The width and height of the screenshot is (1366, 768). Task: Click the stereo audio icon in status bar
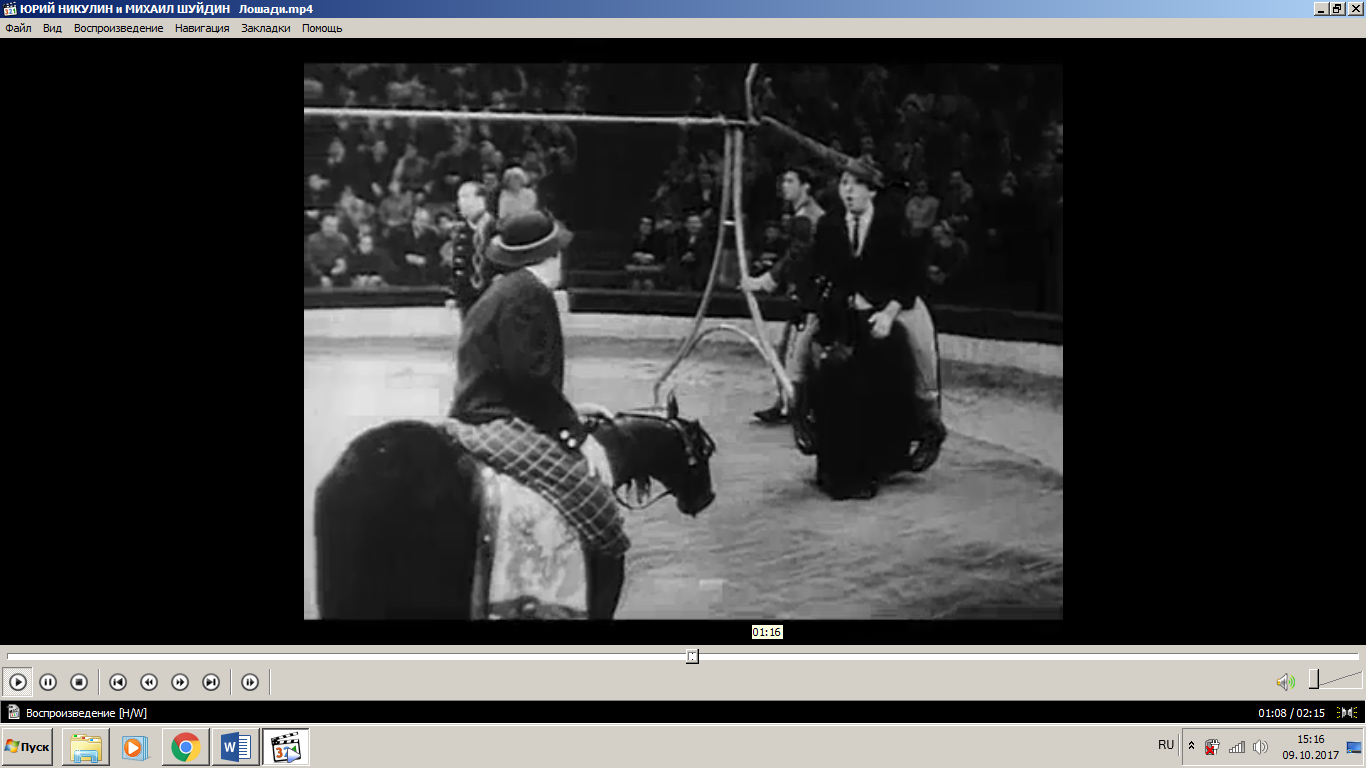[1346, 713]
